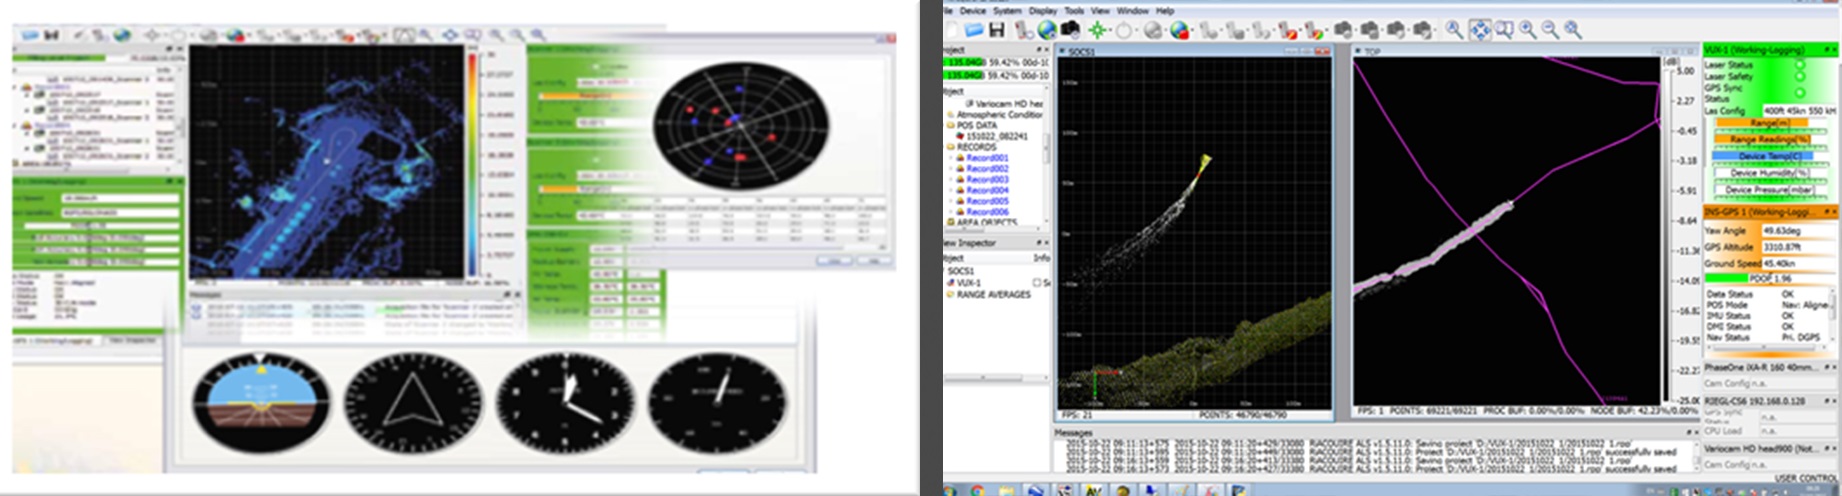This screenshot has width=1842, height=496.
Task: Expand the POS DATA folder
Action: pos(950,125)
